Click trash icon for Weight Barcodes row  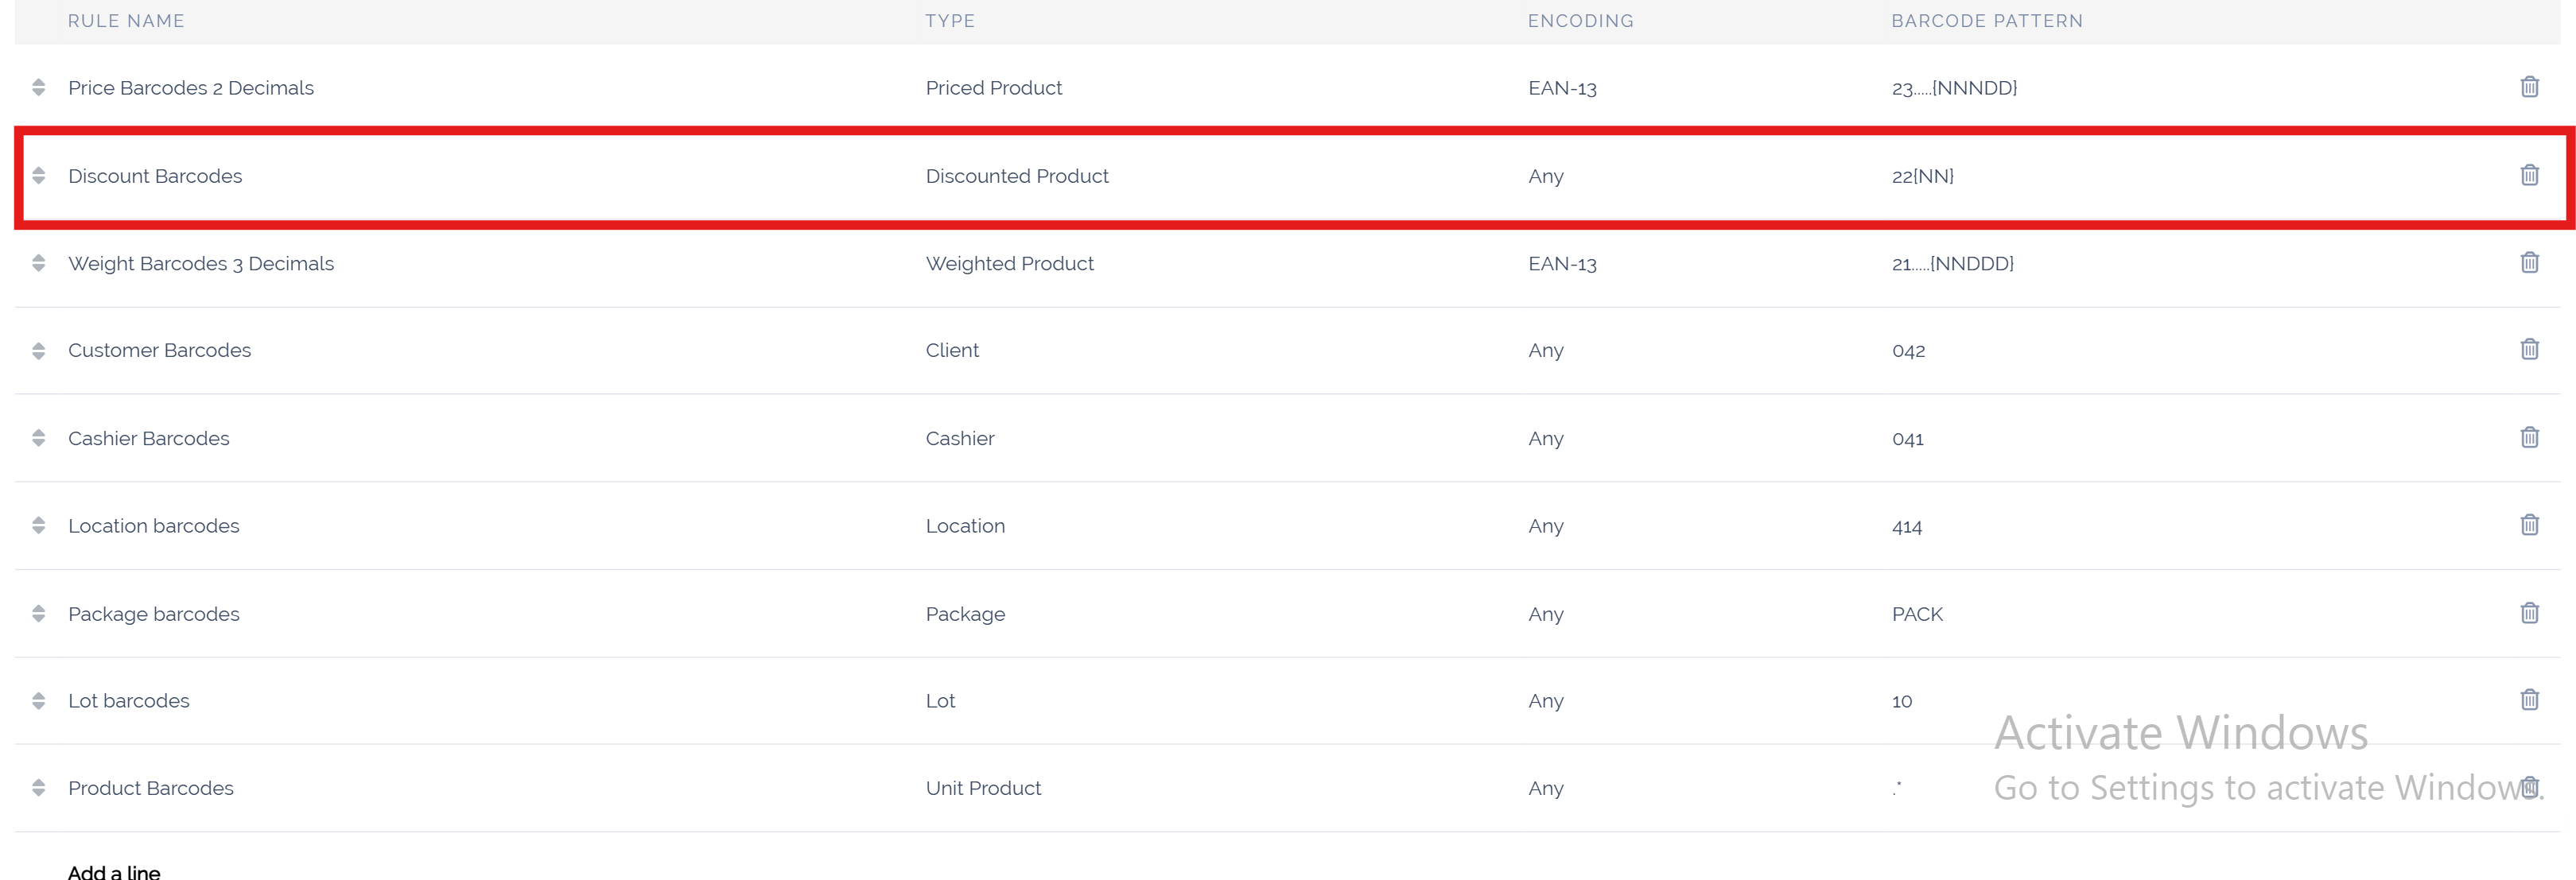pos(2529,262)
